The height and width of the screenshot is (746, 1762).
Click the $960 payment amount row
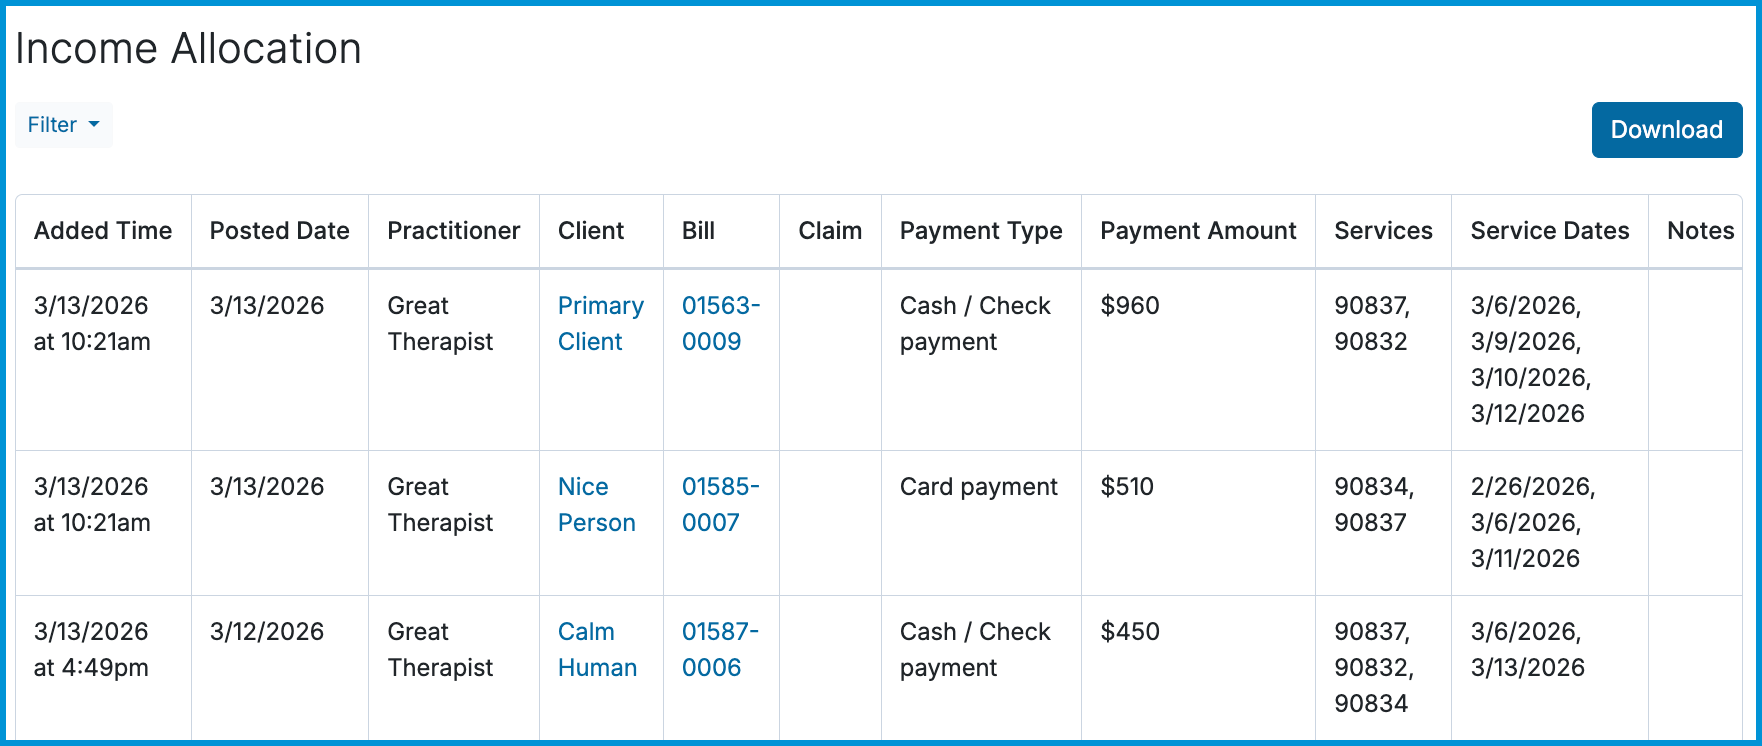point(1127,306)
